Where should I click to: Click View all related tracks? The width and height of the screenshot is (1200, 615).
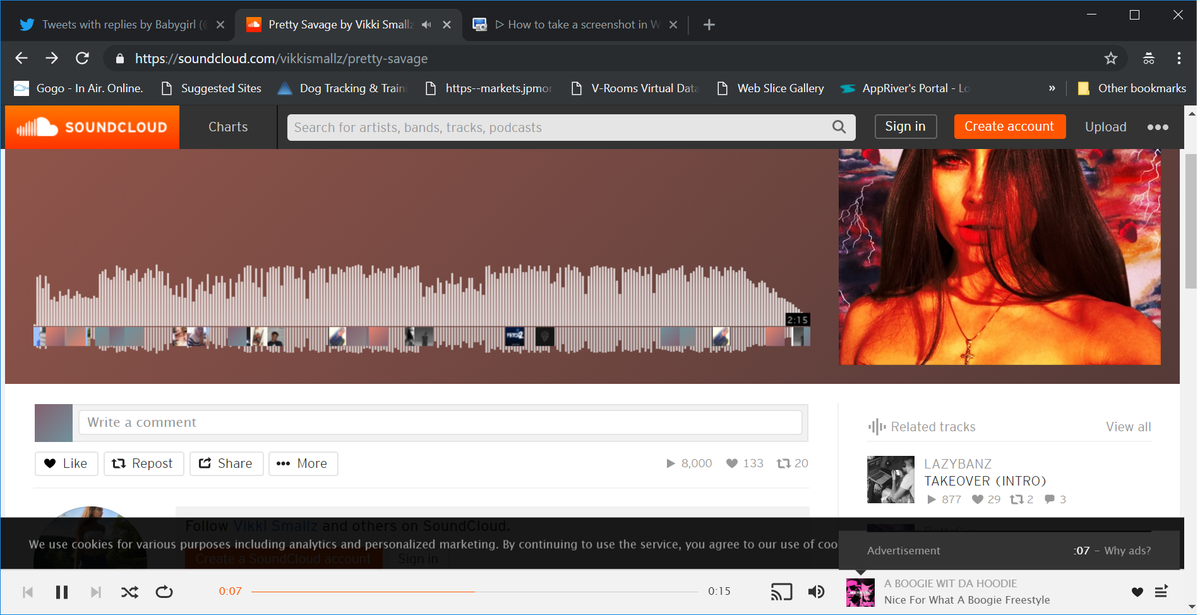pyautogui.click(x=1128, y=426)
